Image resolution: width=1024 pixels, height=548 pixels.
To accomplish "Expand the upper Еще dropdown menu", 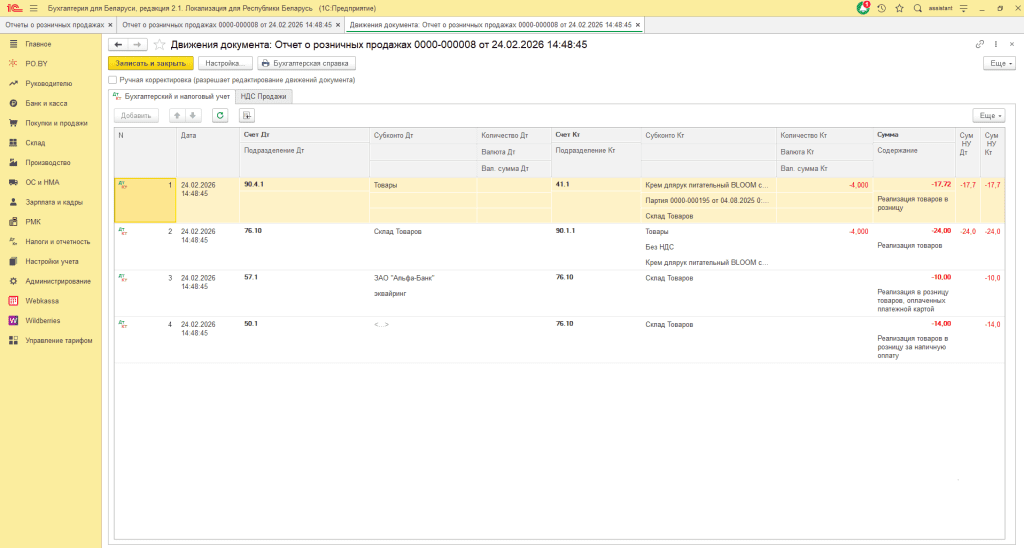I will click(x=999, y=63).
